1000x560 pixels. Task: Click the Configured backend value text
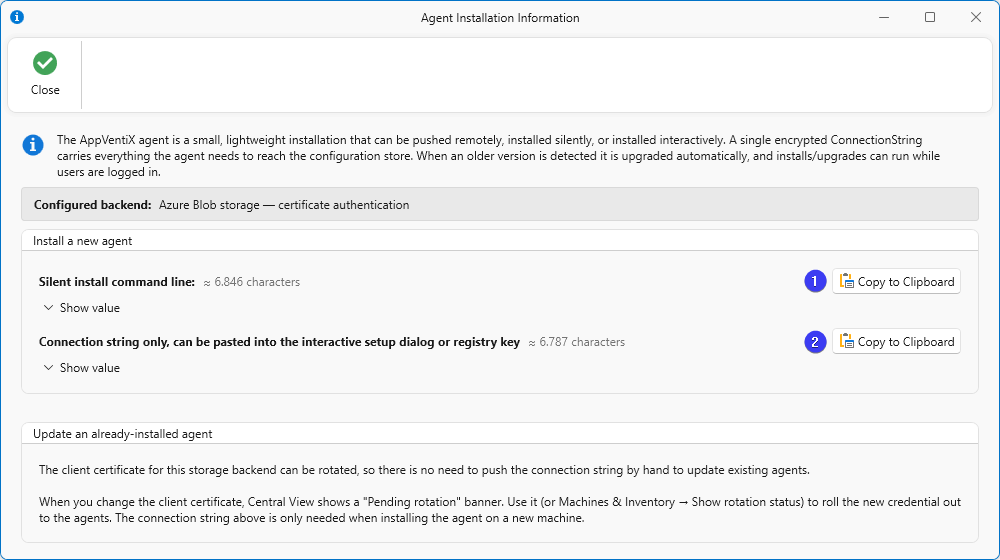point(284,205)
